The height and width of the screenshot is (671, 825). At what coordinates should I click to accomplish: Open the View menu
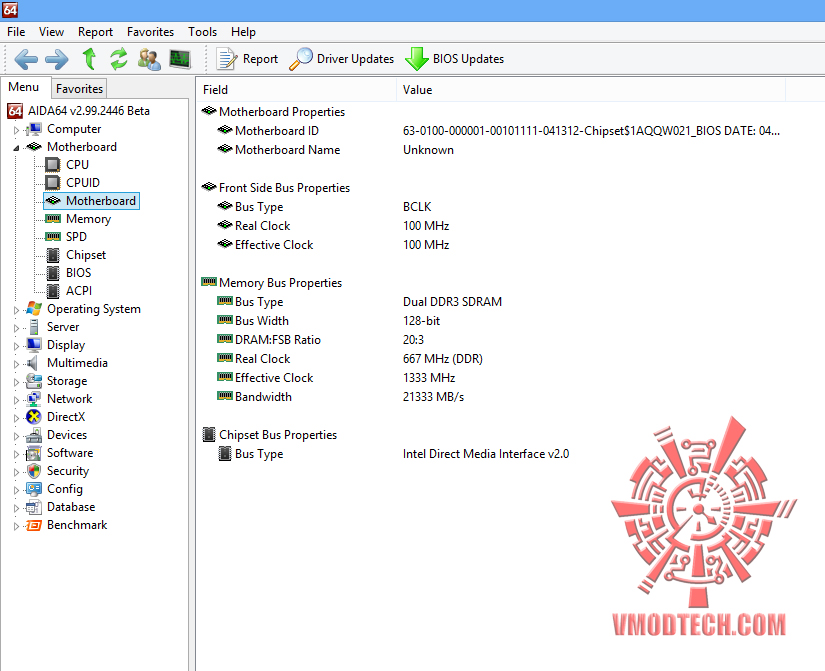point(52,32)
